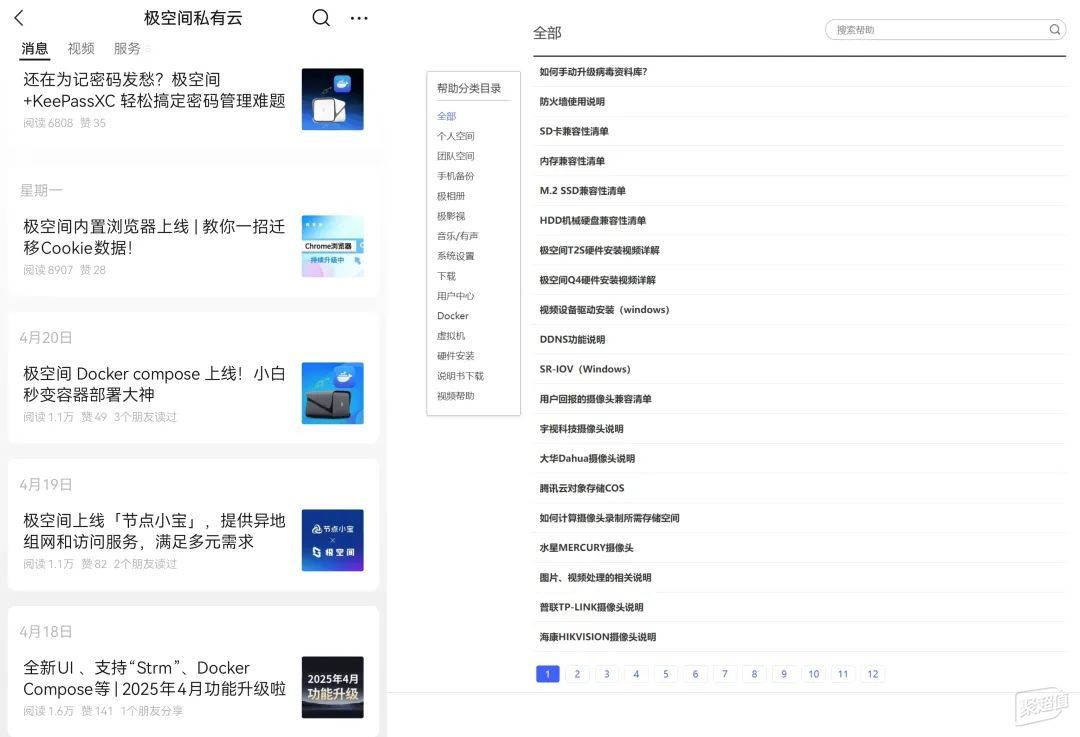This screenshot has height=737, width=1080.
Task: Select 说明书下载 help category
Action: [460, 375]
